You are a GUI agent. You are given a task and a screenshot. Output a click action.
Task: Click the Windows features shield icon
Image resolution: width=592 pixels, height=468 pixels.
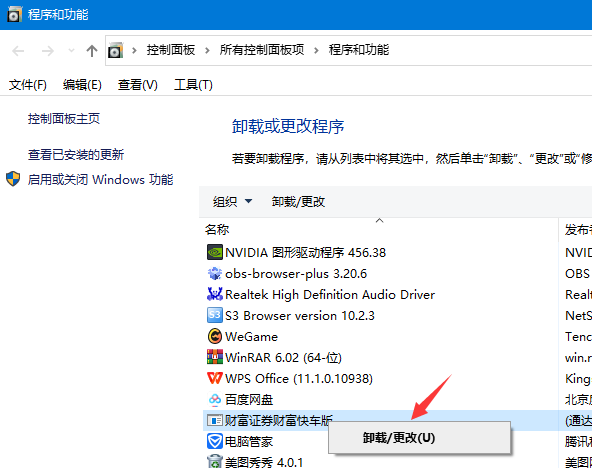click(13, 179)
